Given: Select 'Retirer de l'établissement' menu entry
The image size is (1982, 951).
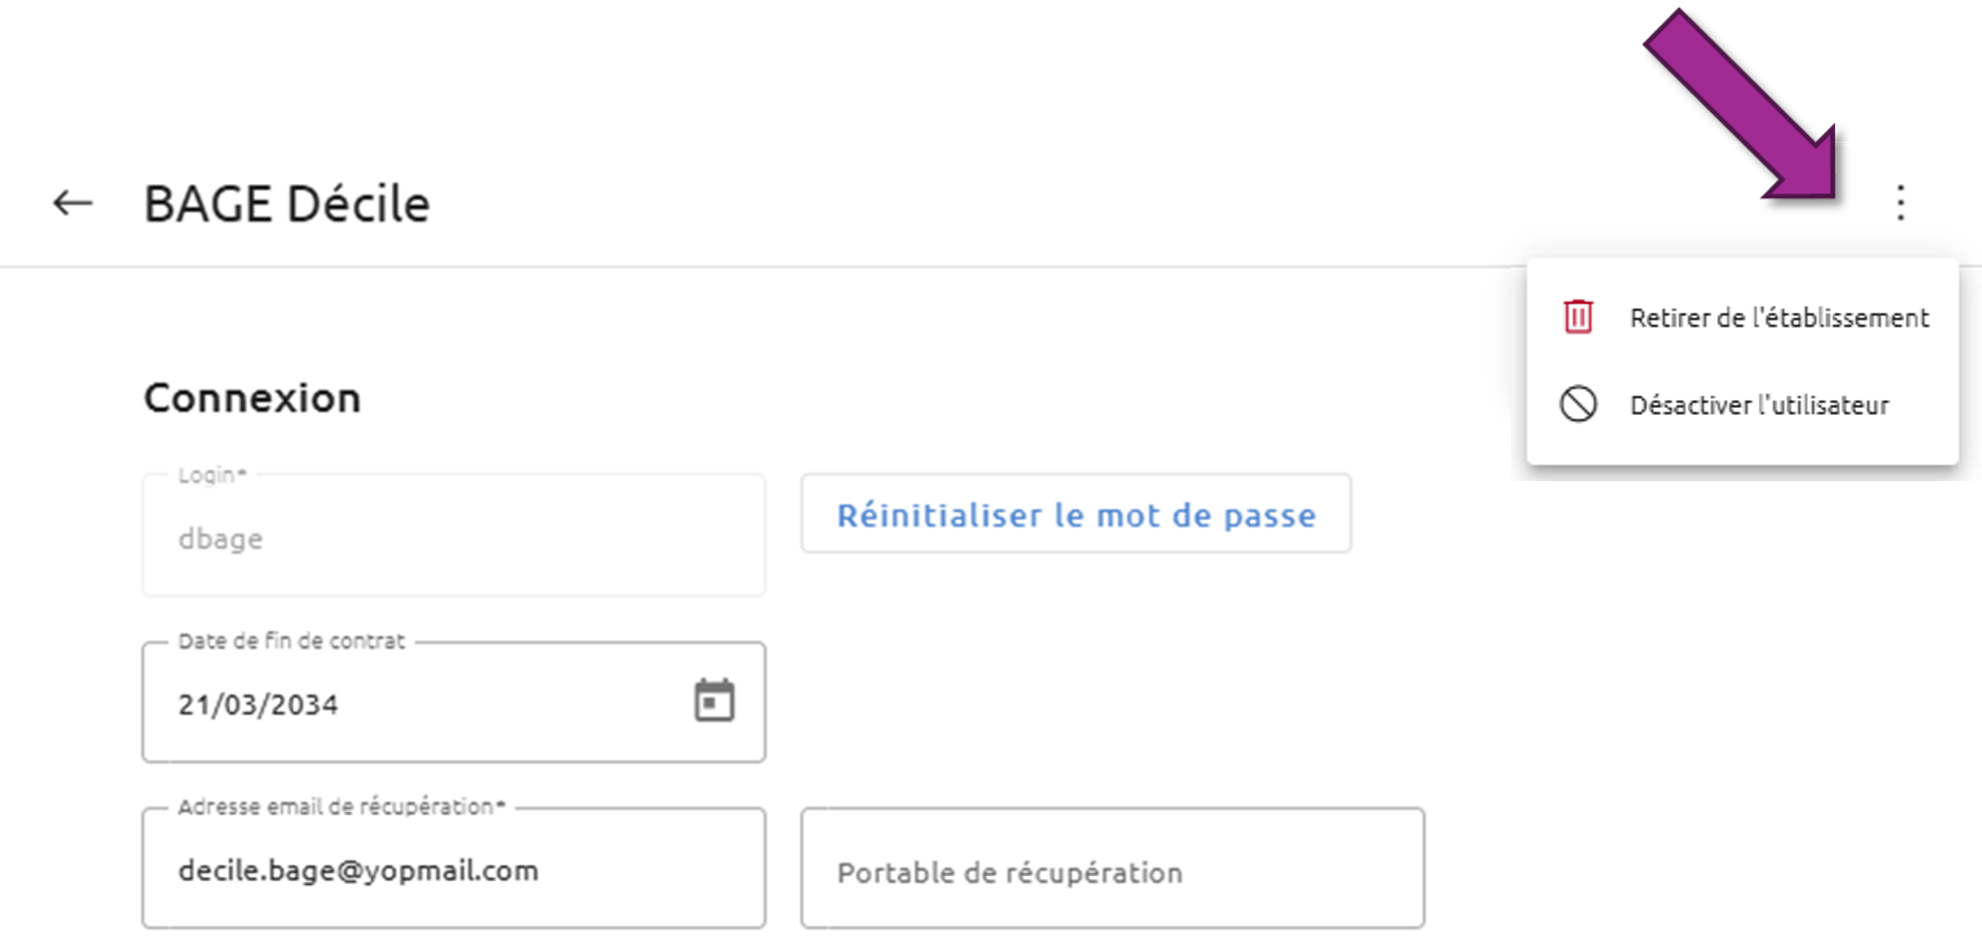Looking at the screenshot, I should point(1743,317).
